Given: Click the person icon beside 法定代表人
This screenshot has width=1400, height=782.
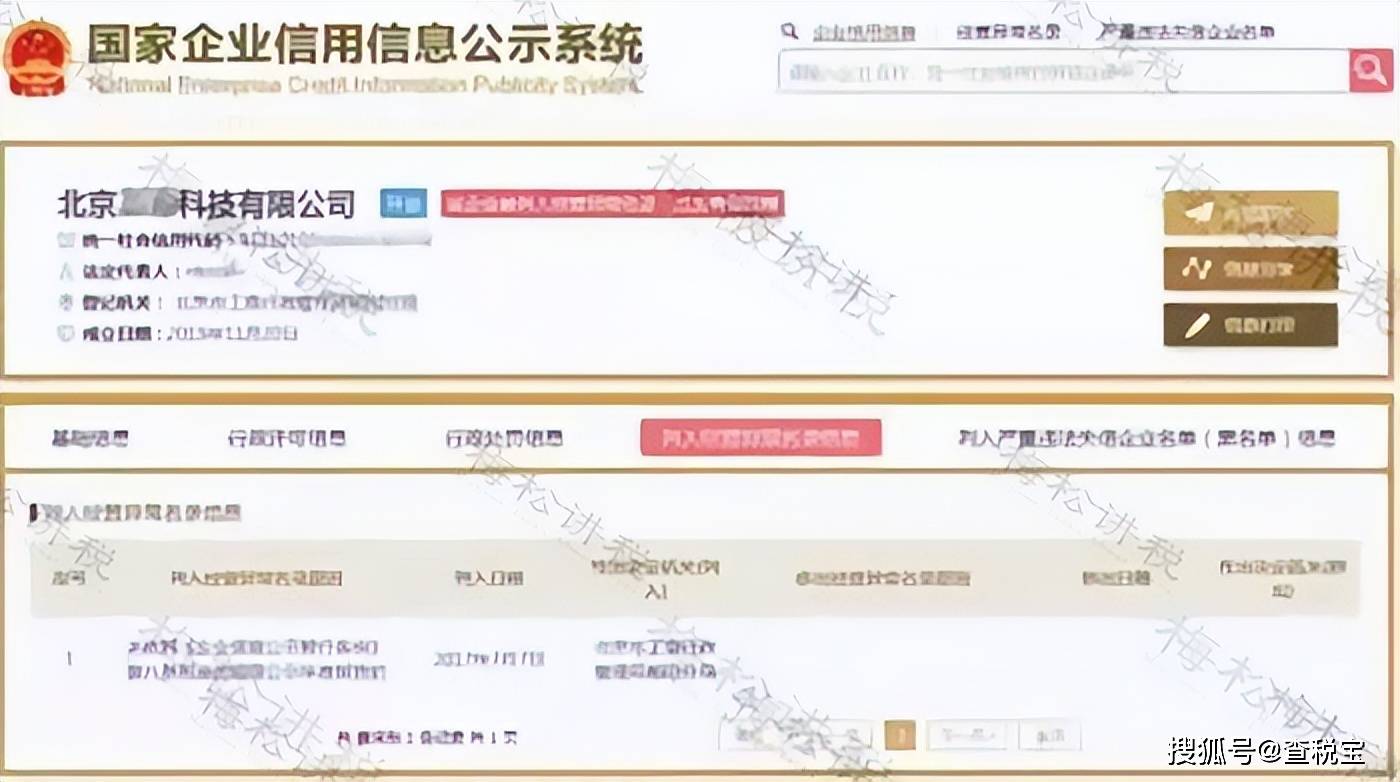Looking at the screenshot, I should tap(66, 271).
